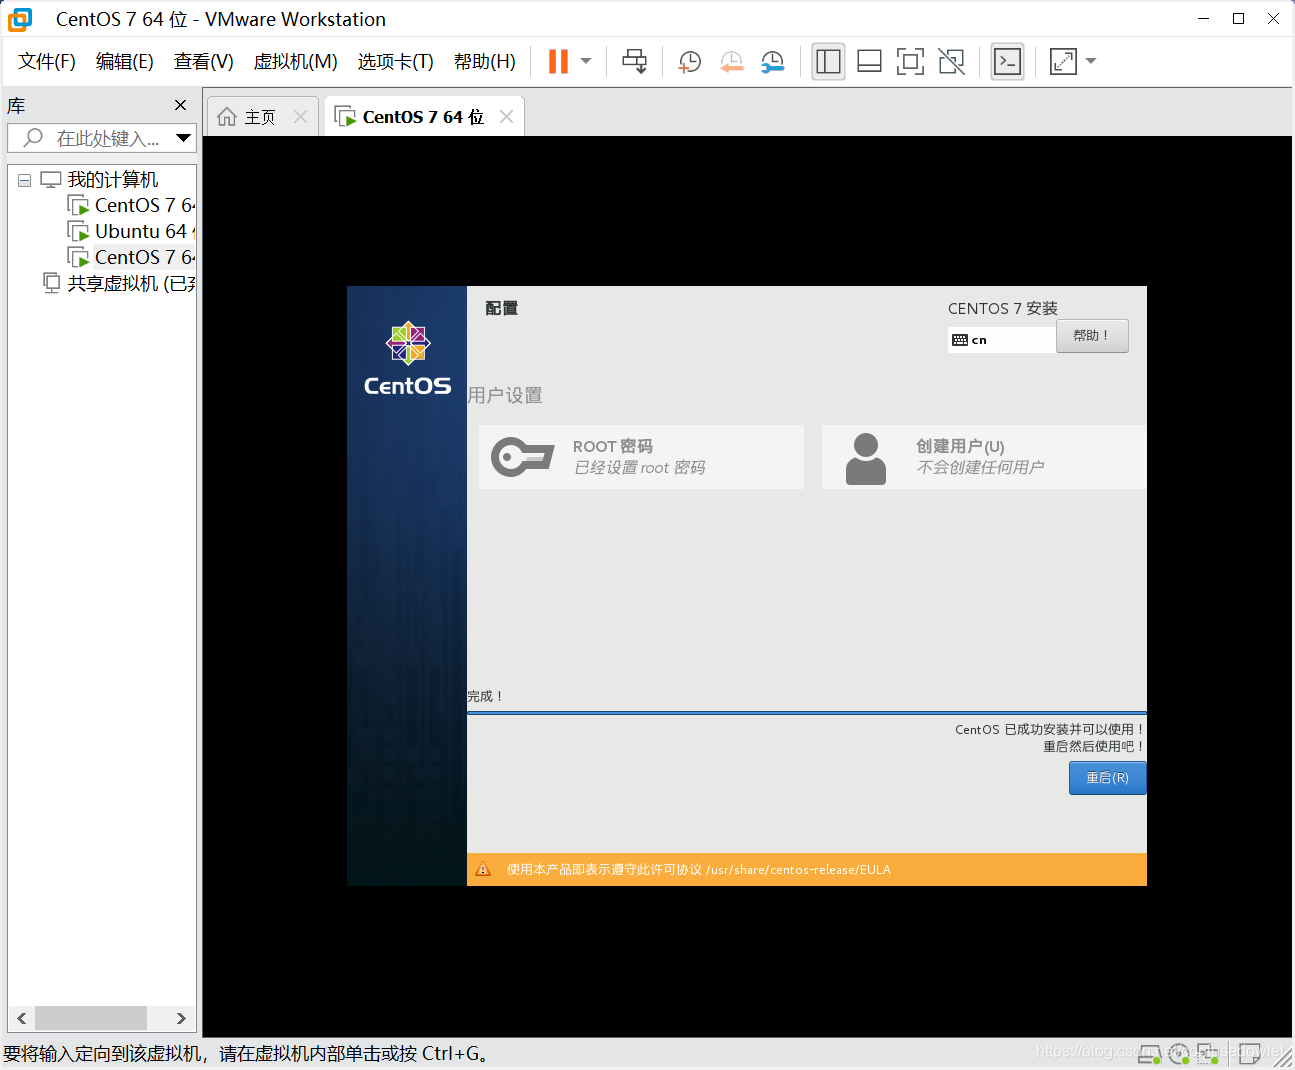This screenshot has width=1295, height=1070.
Task: Click the CentOS logo in installer
Action: 407,359
